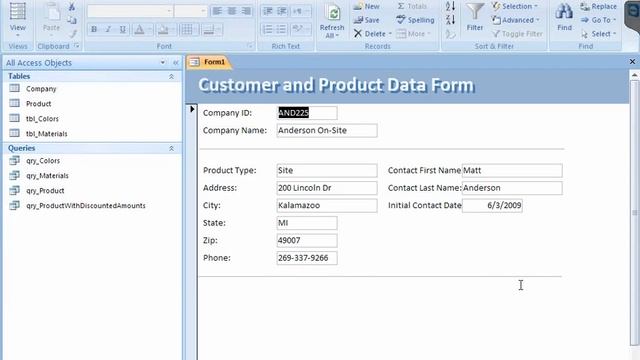This screenshot has width=640, height=360.
Task: Toggle Italic formatting
Action: 108,29
